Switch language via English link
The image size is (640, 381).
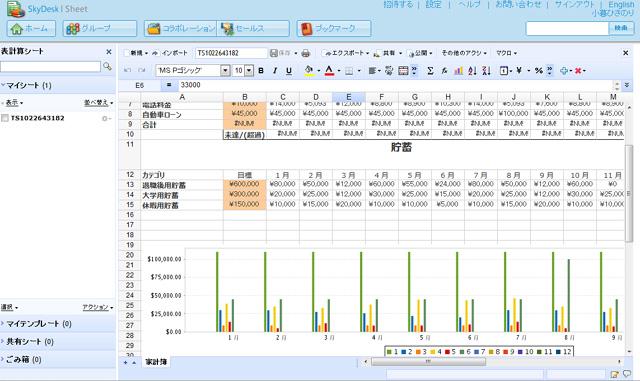(621, 4)
